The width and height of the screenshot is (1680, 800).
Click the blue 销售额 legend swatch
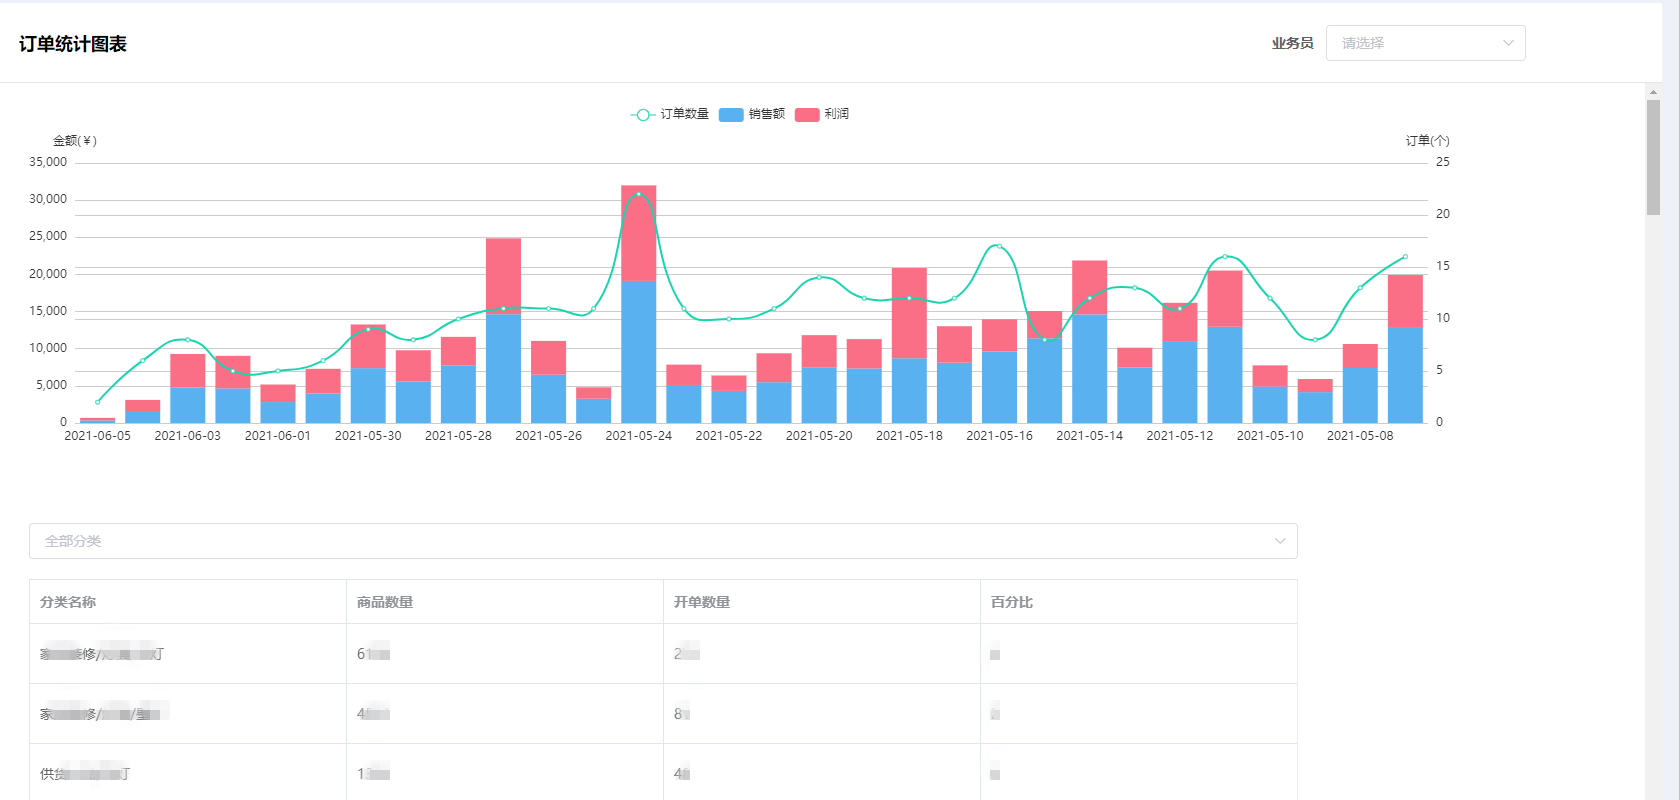point(731,115)
